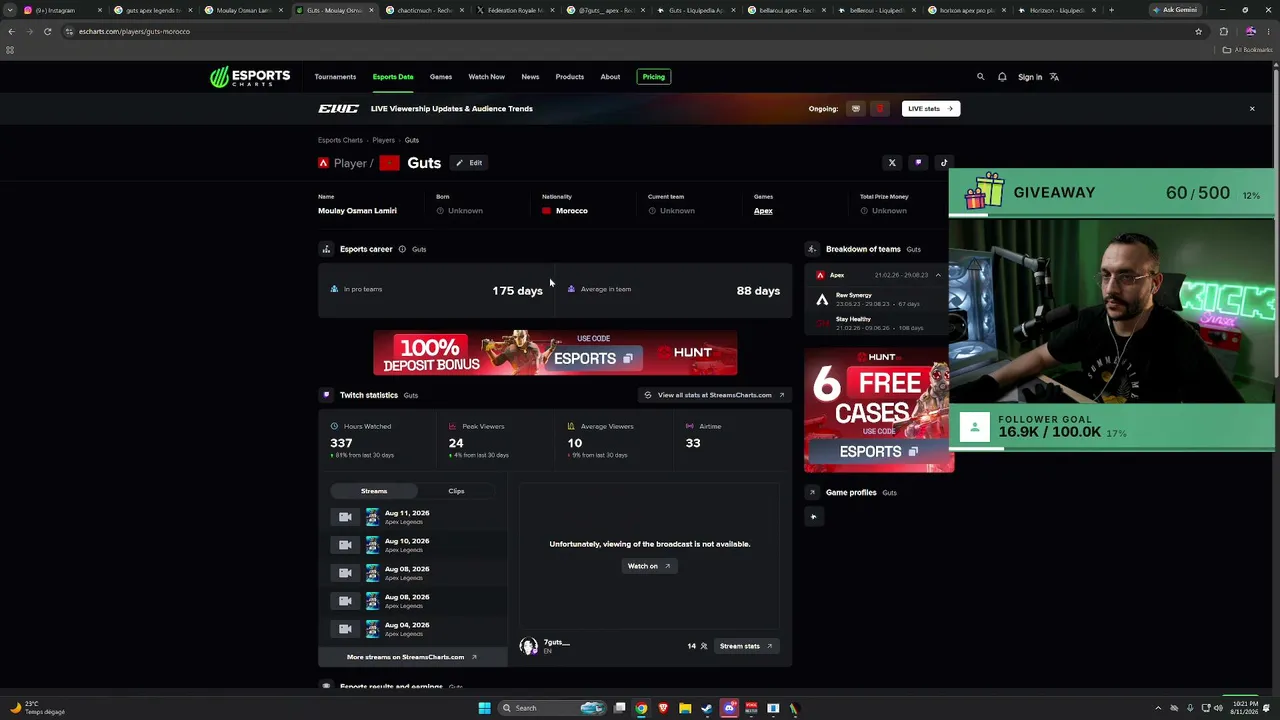Click the Pricing button
The image size is (1280, 720).
[654, 77]
